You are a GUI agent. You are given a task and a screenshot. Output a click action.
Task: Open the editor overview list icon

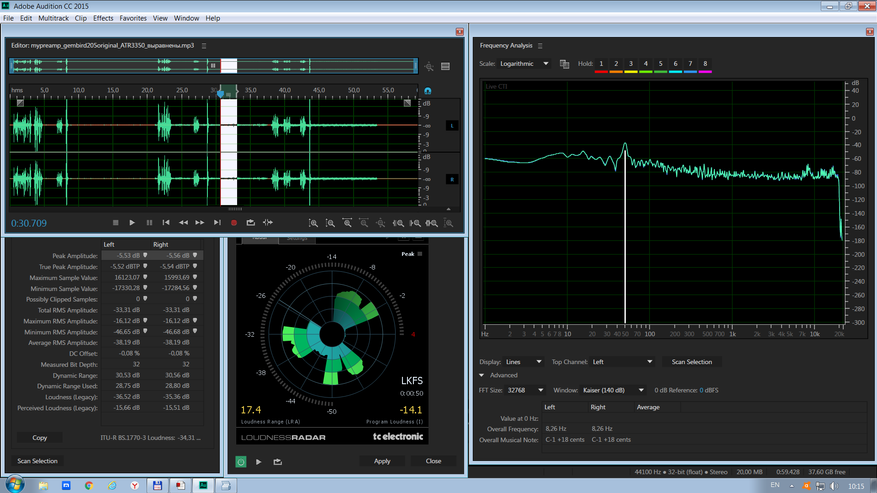coord(445,67)
